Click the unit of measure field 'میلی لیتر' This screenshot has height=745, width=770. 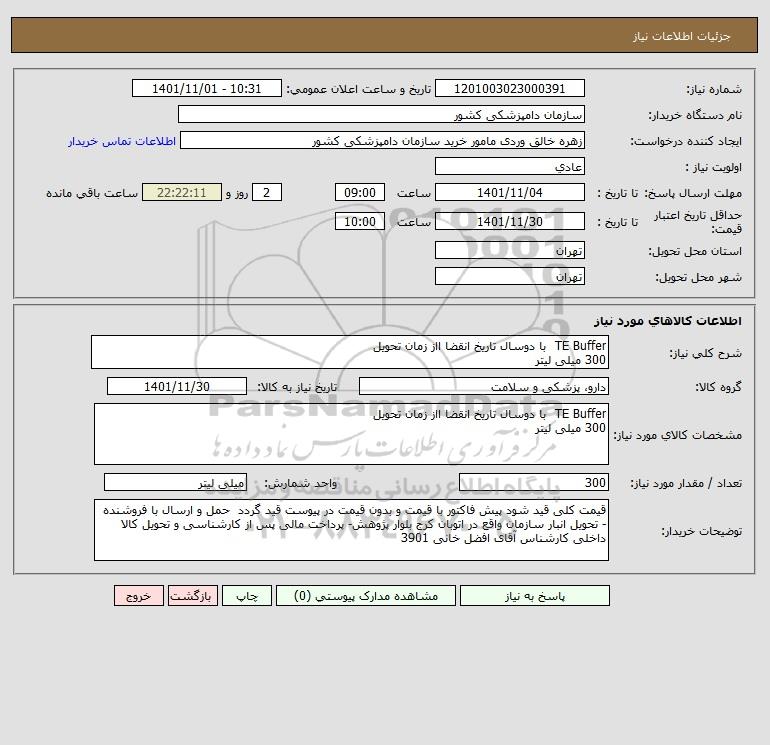click(x=175, y=483)
